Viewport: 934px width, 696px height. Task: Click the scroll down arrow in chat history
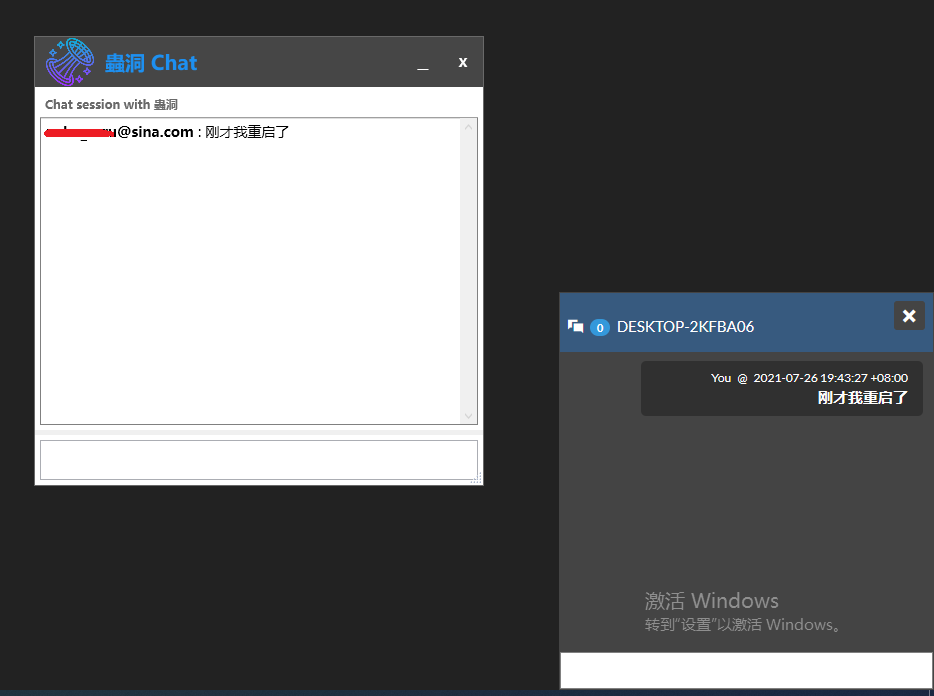(x=468, y=415)
